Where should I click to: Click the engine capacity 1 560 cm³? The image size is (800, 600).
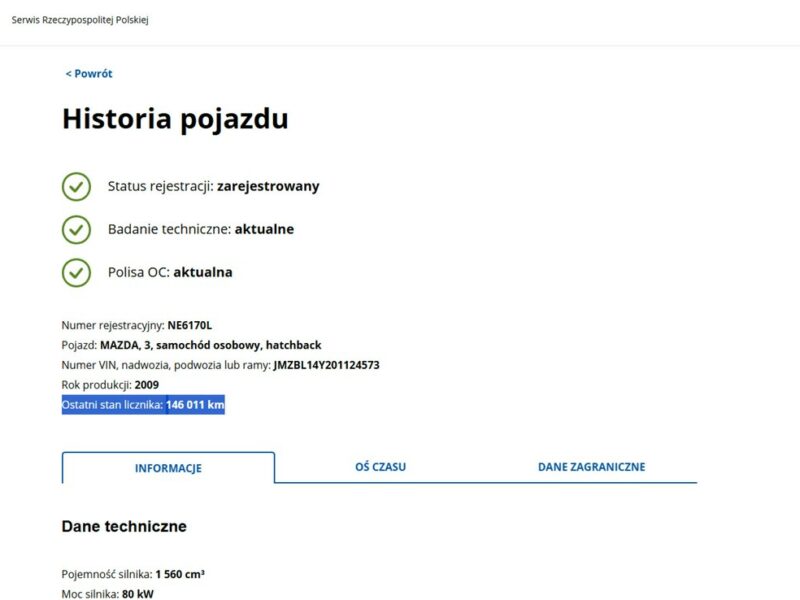(x=180, y=574)
